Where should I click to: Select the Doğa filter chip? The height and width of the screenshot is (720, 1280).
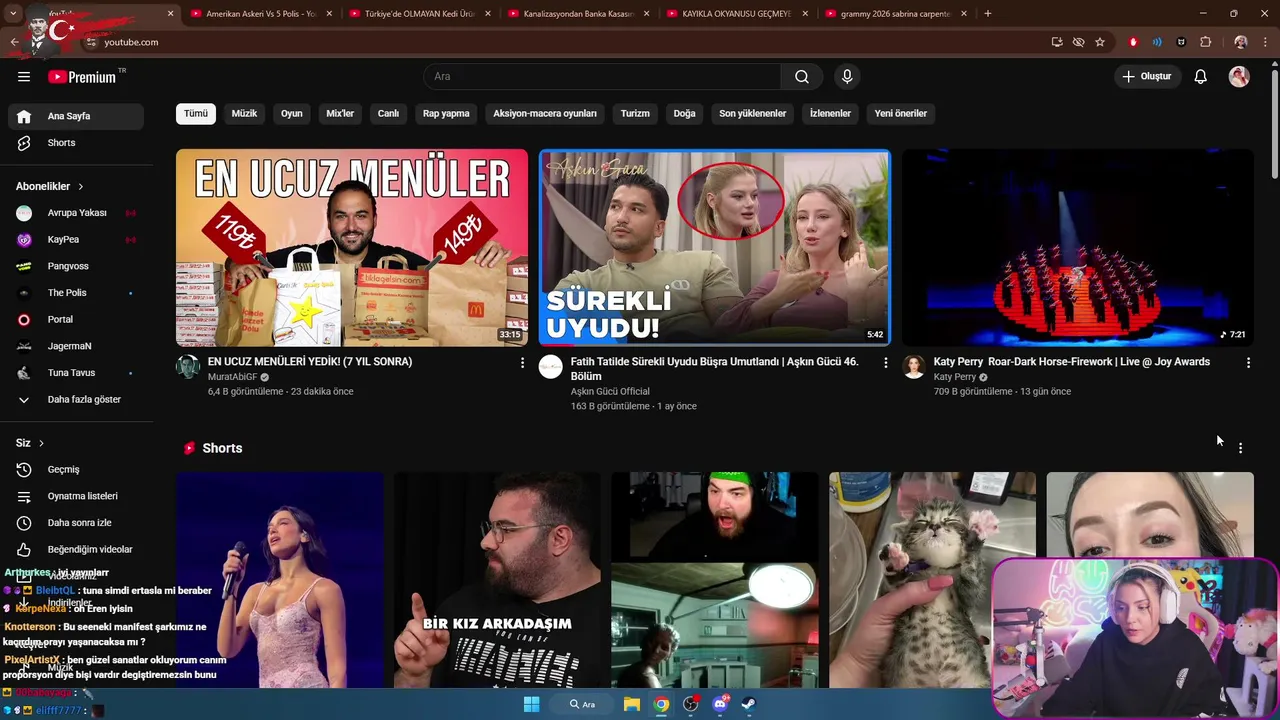coord(684,114)
